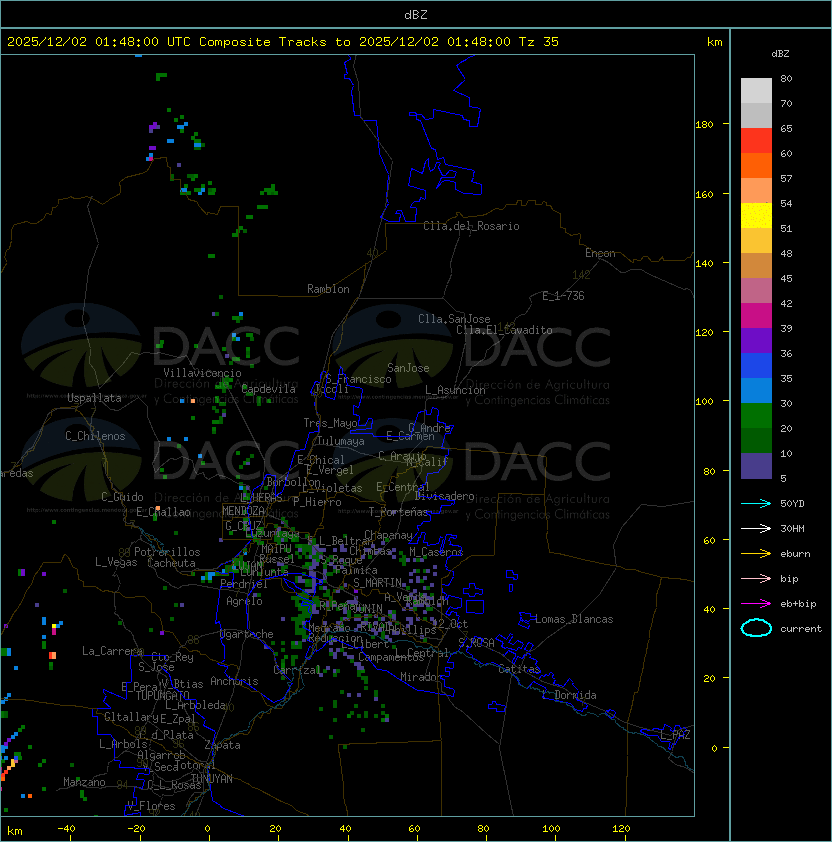
Task: Click the white 30HM arrow legend icon
Action: (x=756, y=529)
